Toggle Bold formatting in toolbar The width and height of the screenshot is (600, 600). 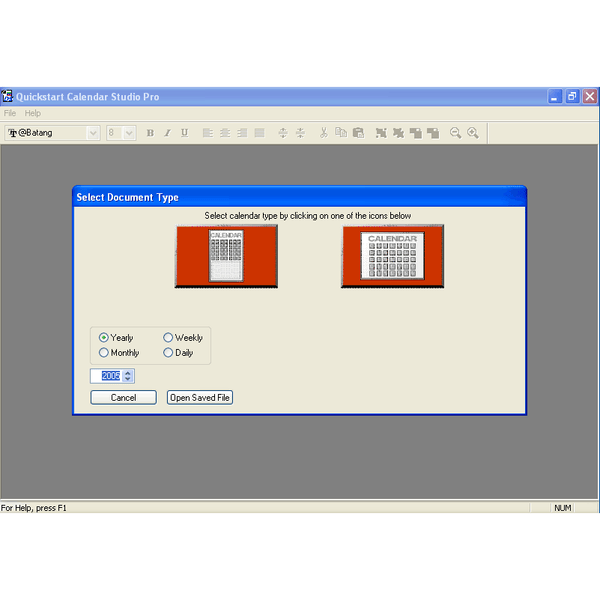[150, 133]
